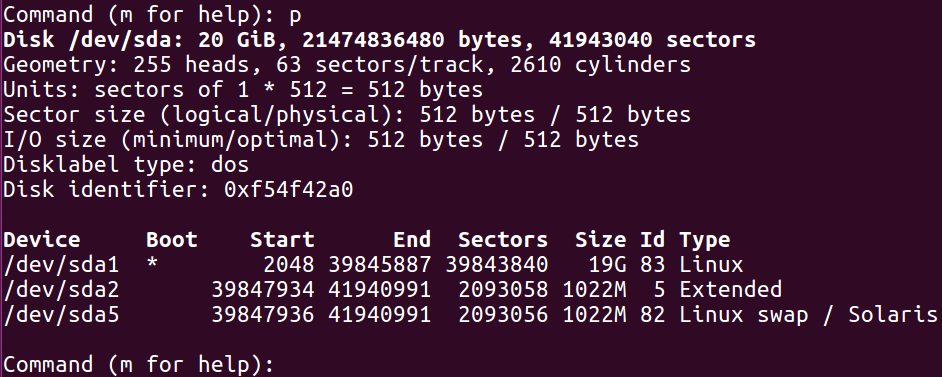Click the End column header

[412, 240]
